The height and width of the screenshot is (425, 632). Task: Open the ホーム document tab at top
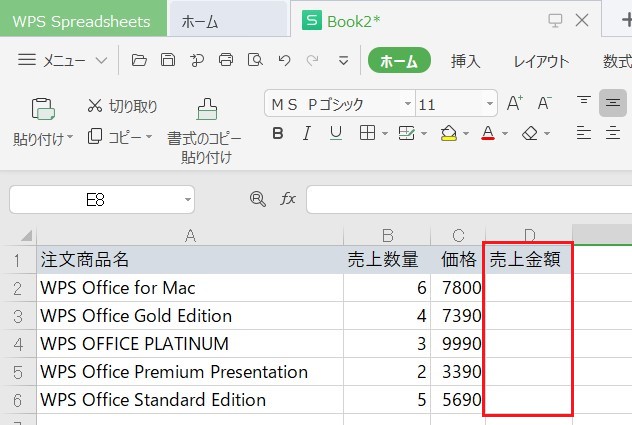click(228, 21)
